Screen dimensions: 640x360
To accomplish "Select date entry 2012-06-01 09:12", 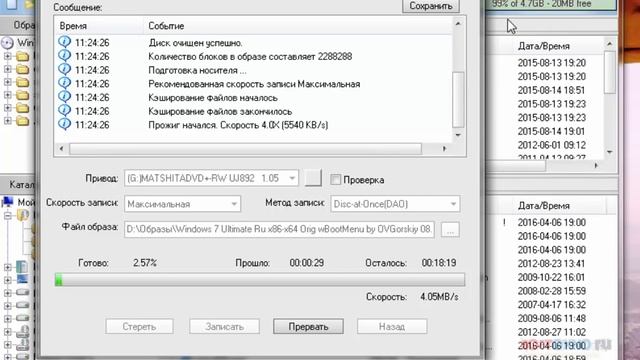I will pyautogui.click(x=551, y=145).
